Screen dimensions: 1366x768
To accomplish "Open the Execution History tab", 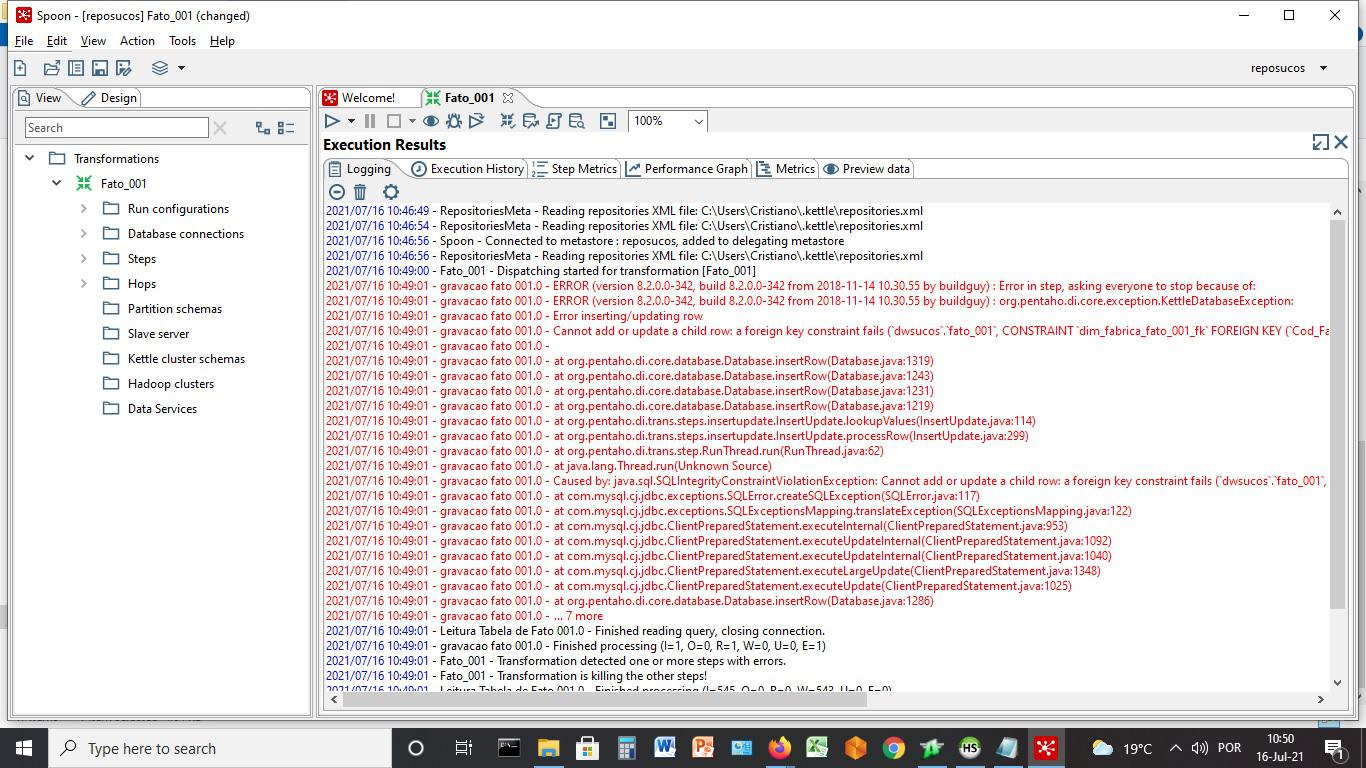I will [467, 169].
